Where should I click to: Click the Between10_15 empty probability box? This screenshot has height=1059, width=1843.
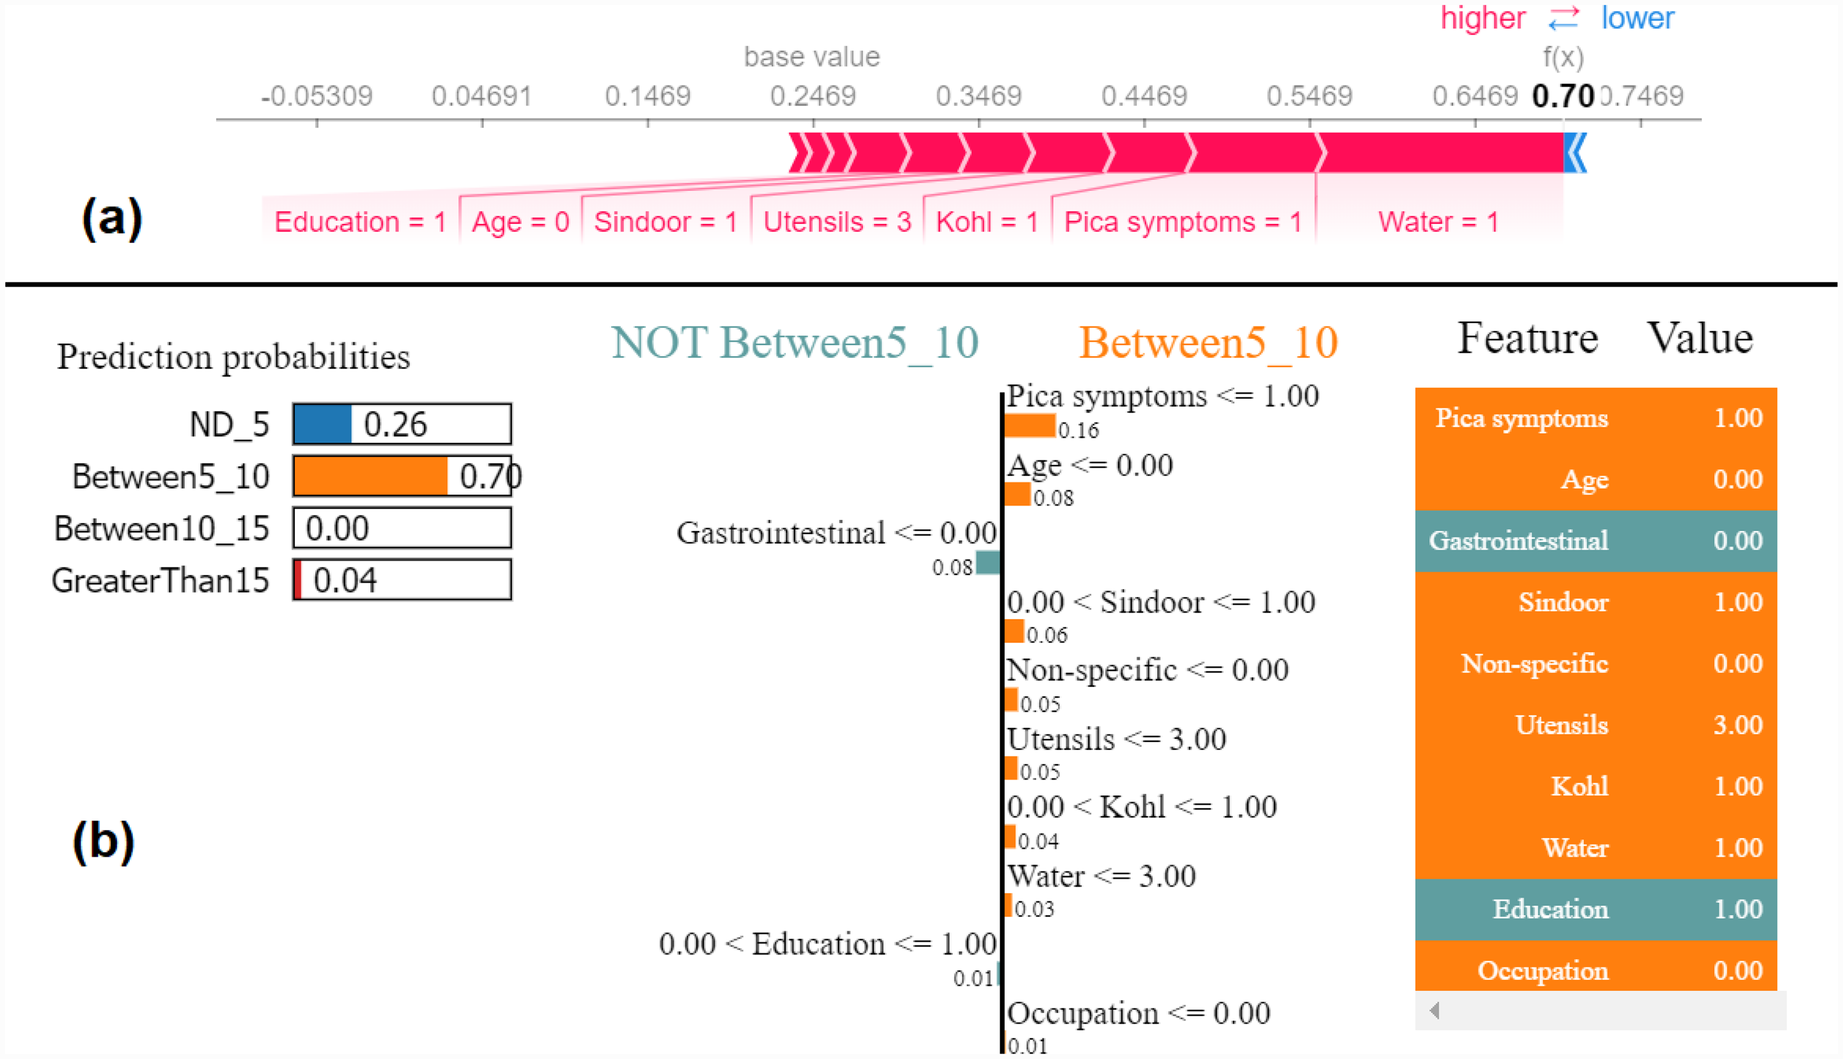click(402, 528)
